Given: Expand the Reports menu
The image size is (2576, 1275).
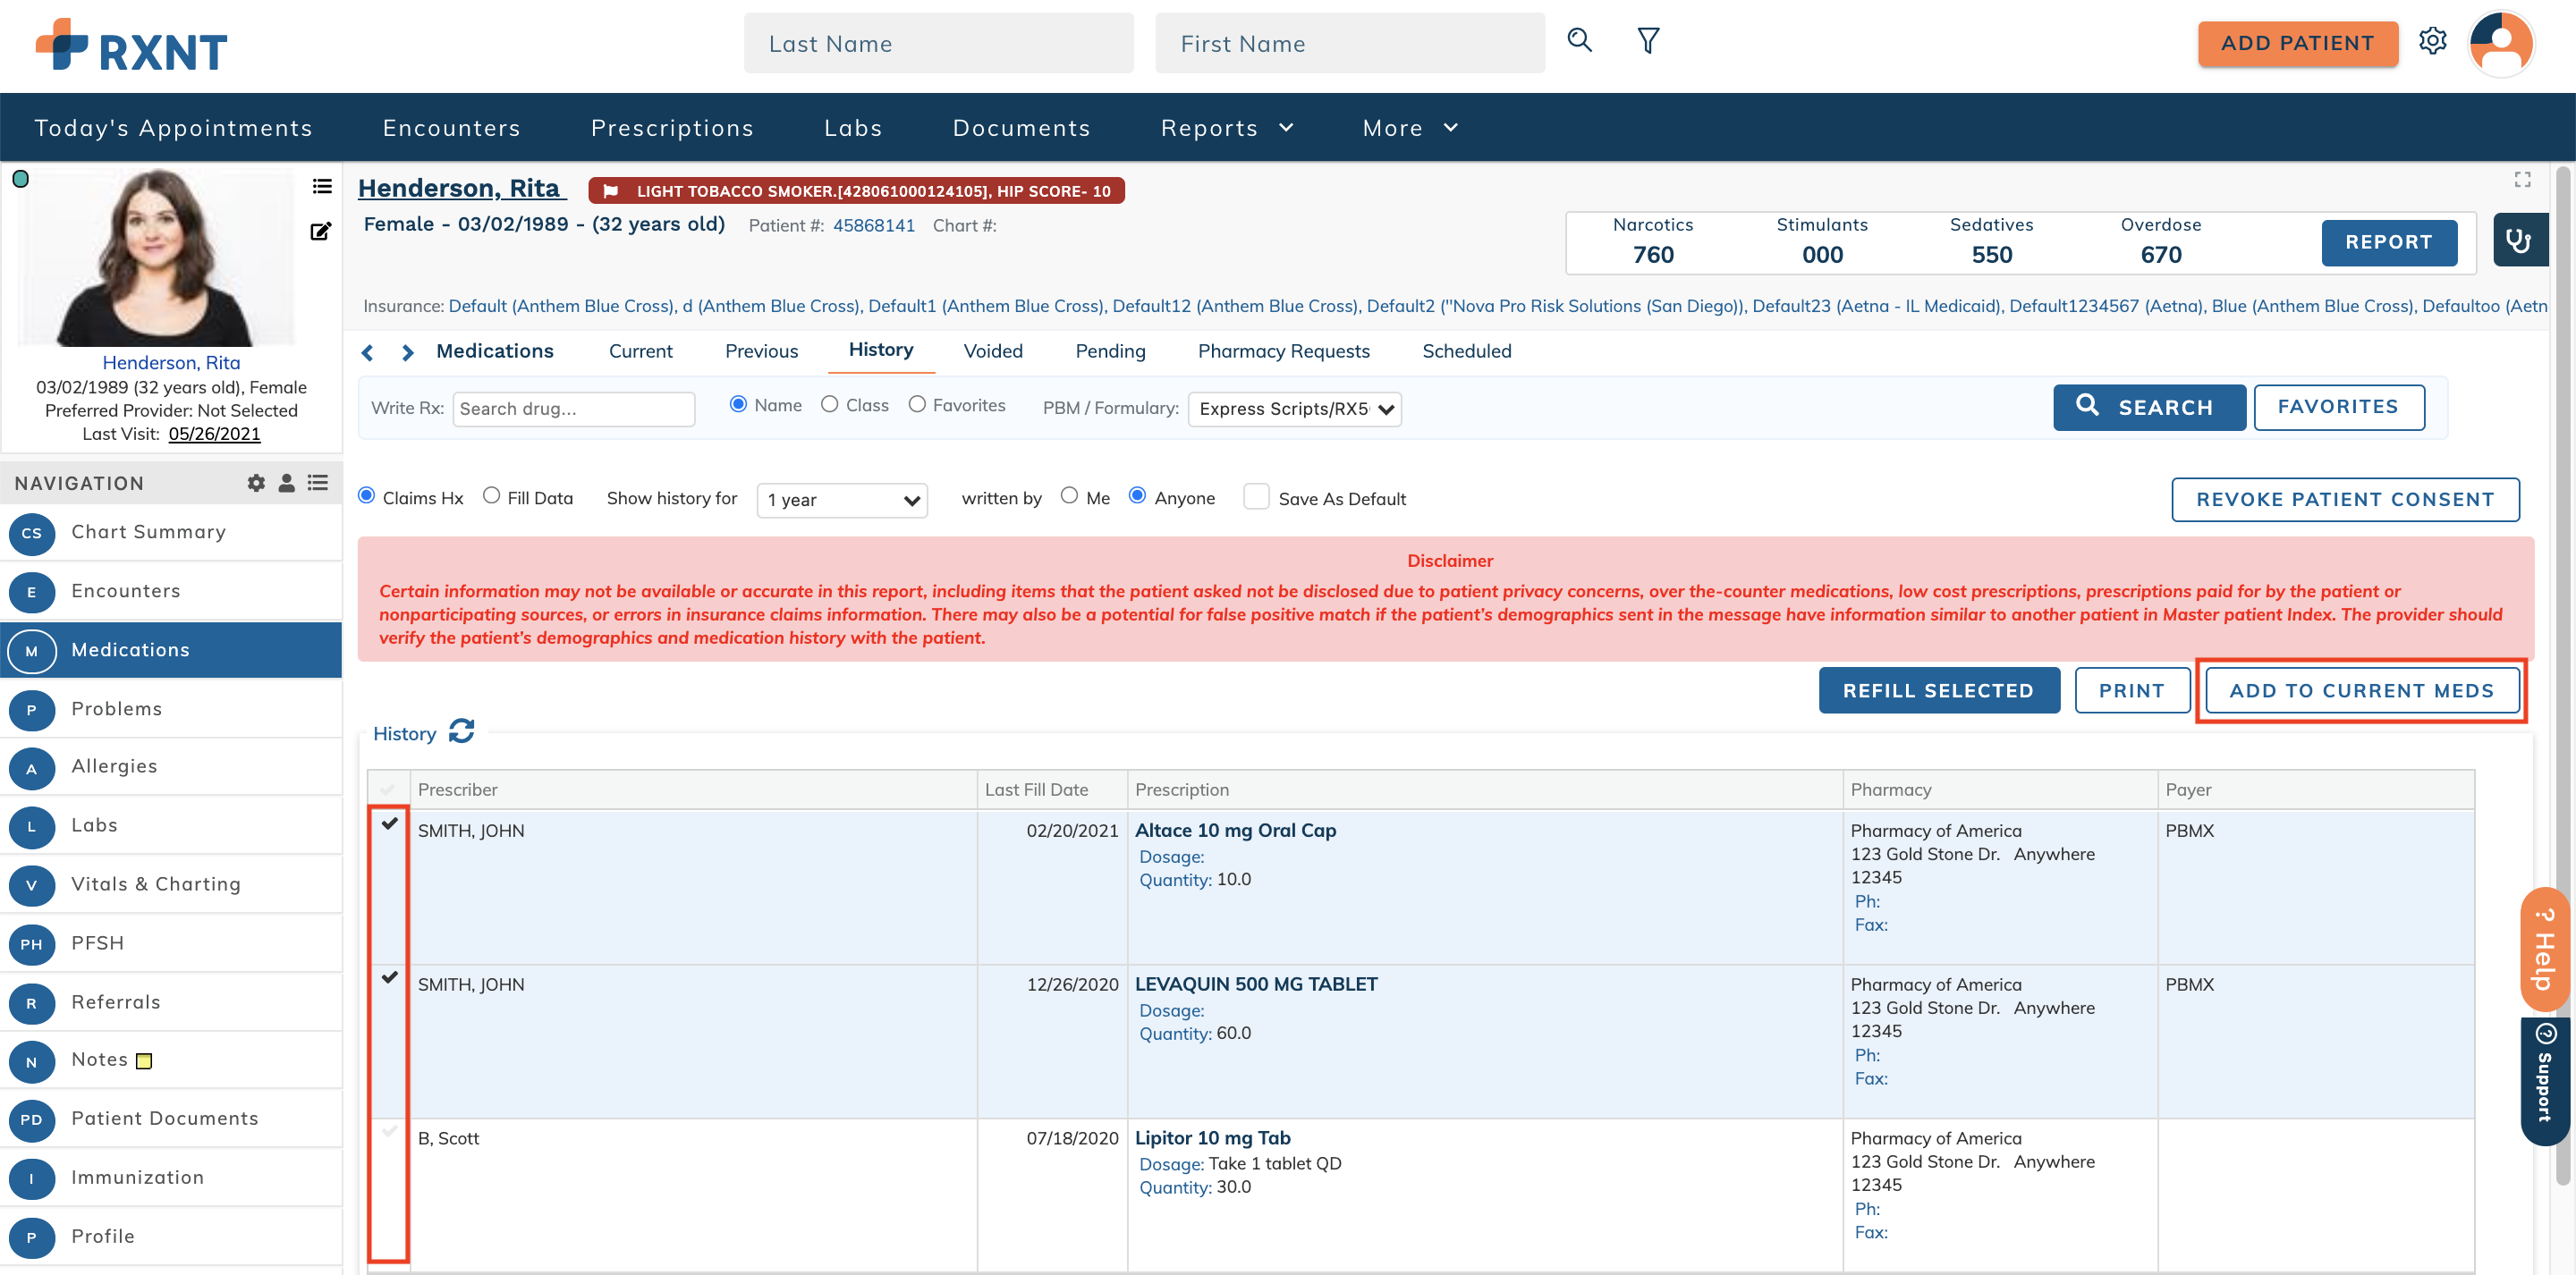Looking at the screenshot, I should point(1227,127).
